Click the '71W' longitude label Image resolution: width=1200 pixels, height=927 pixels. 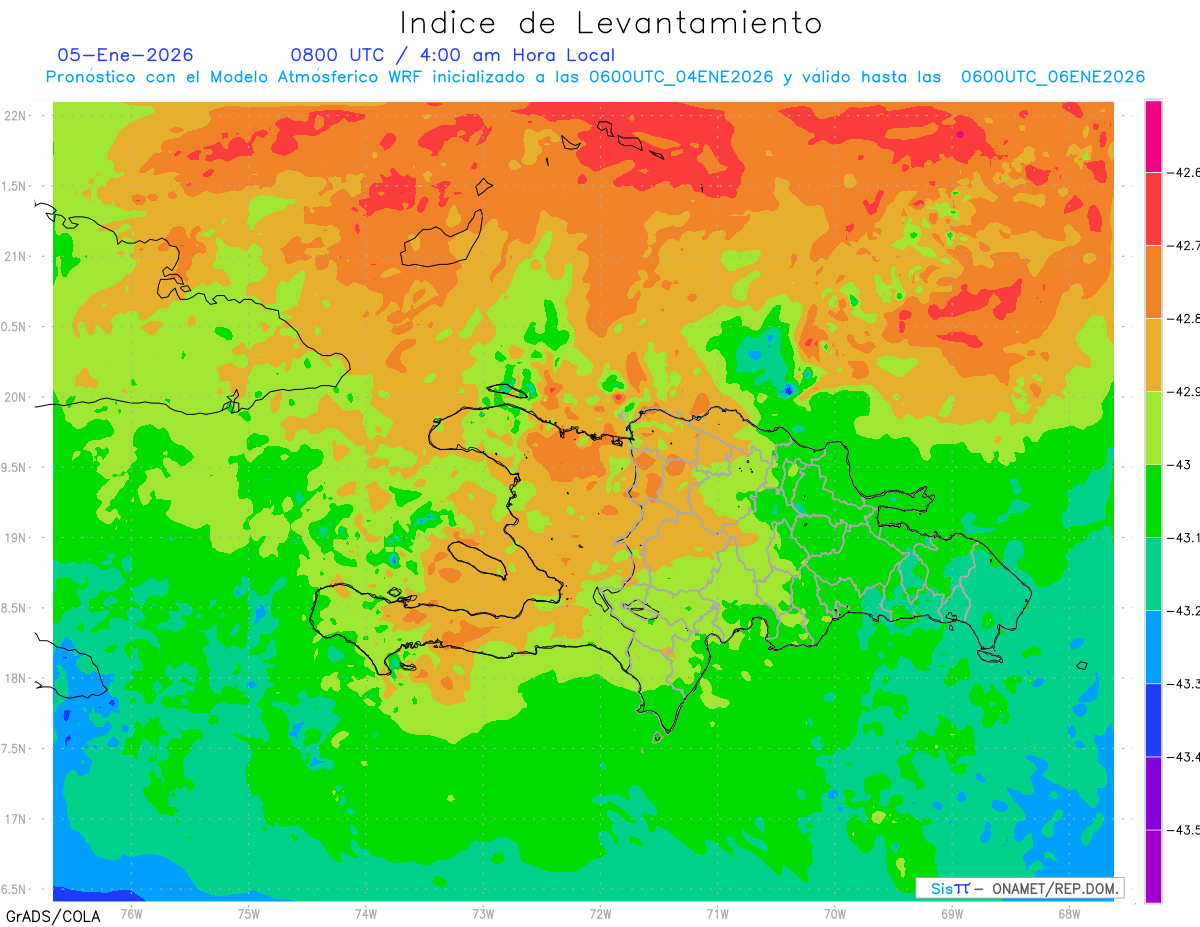point(717,914)
